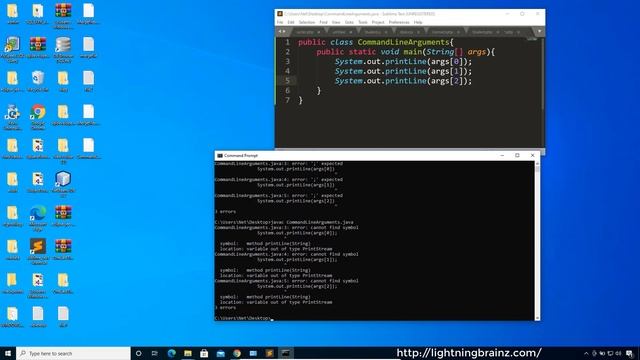This screenshot has width=640, height=360.
Task: Open the Sublime Text tab list dropdown arrow
Action: (540, 31)
